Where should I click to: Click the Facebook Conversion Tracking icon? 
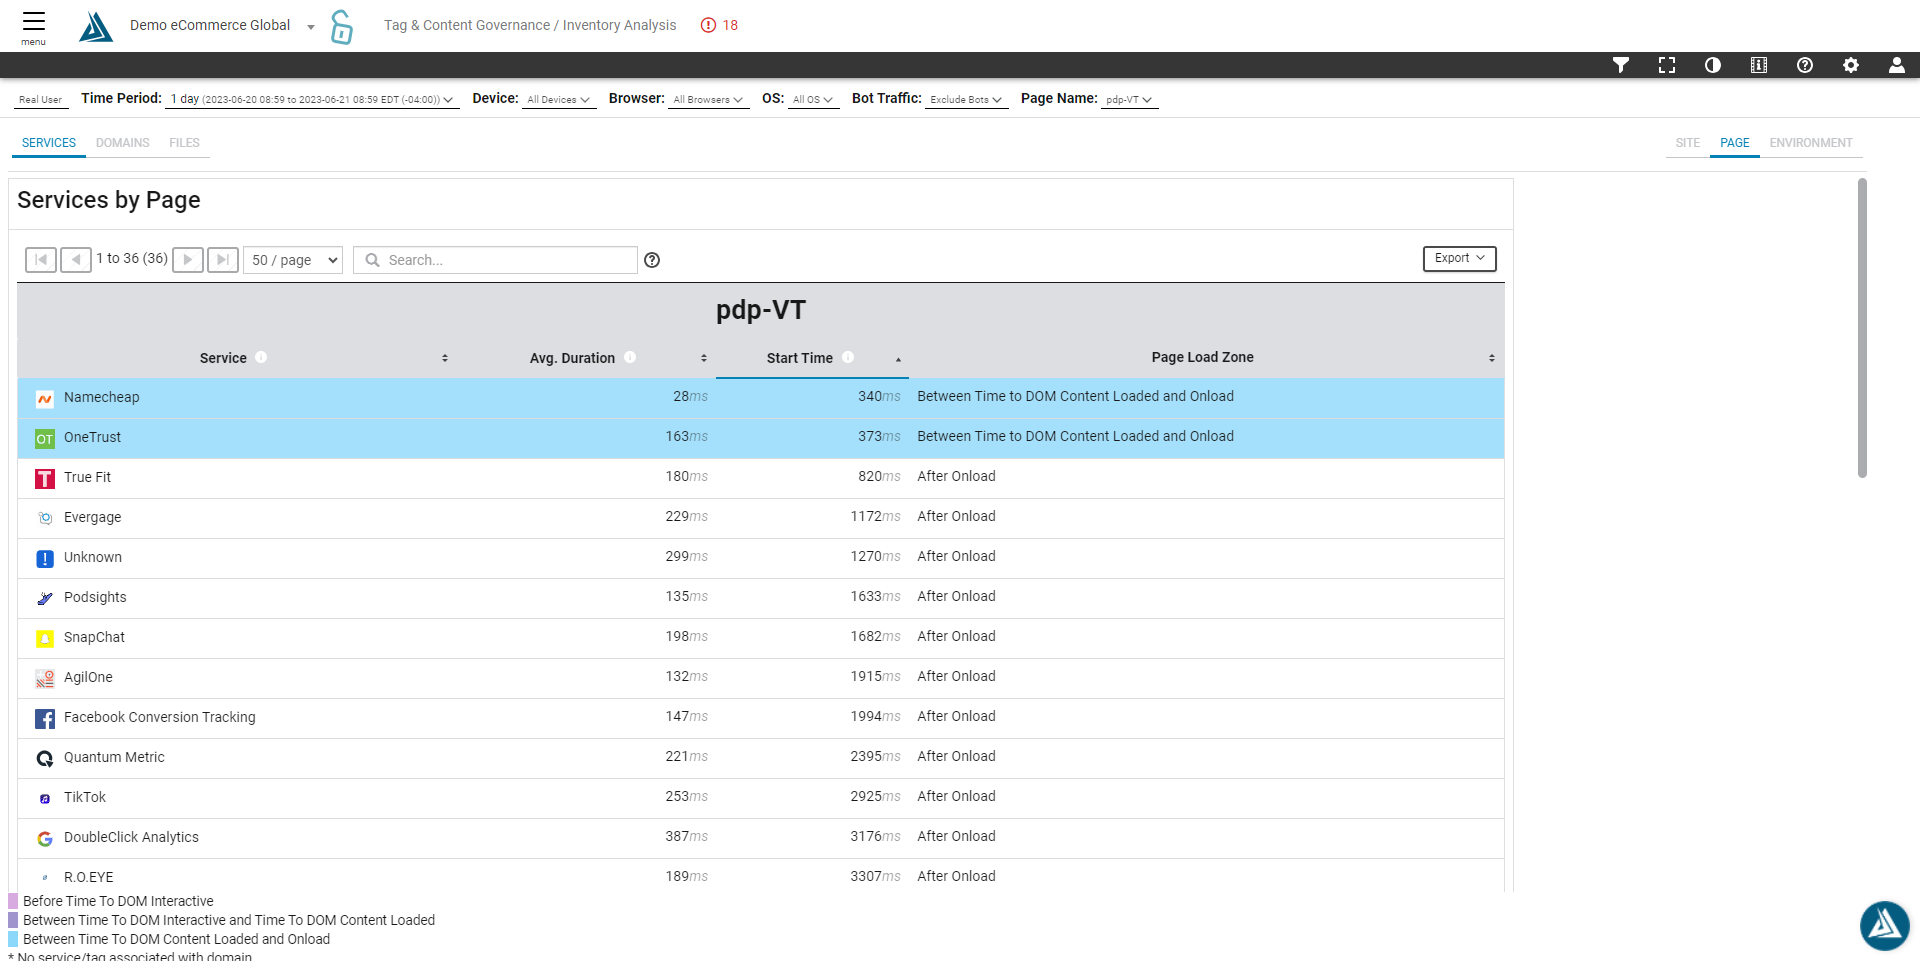(x=45, y=719)
